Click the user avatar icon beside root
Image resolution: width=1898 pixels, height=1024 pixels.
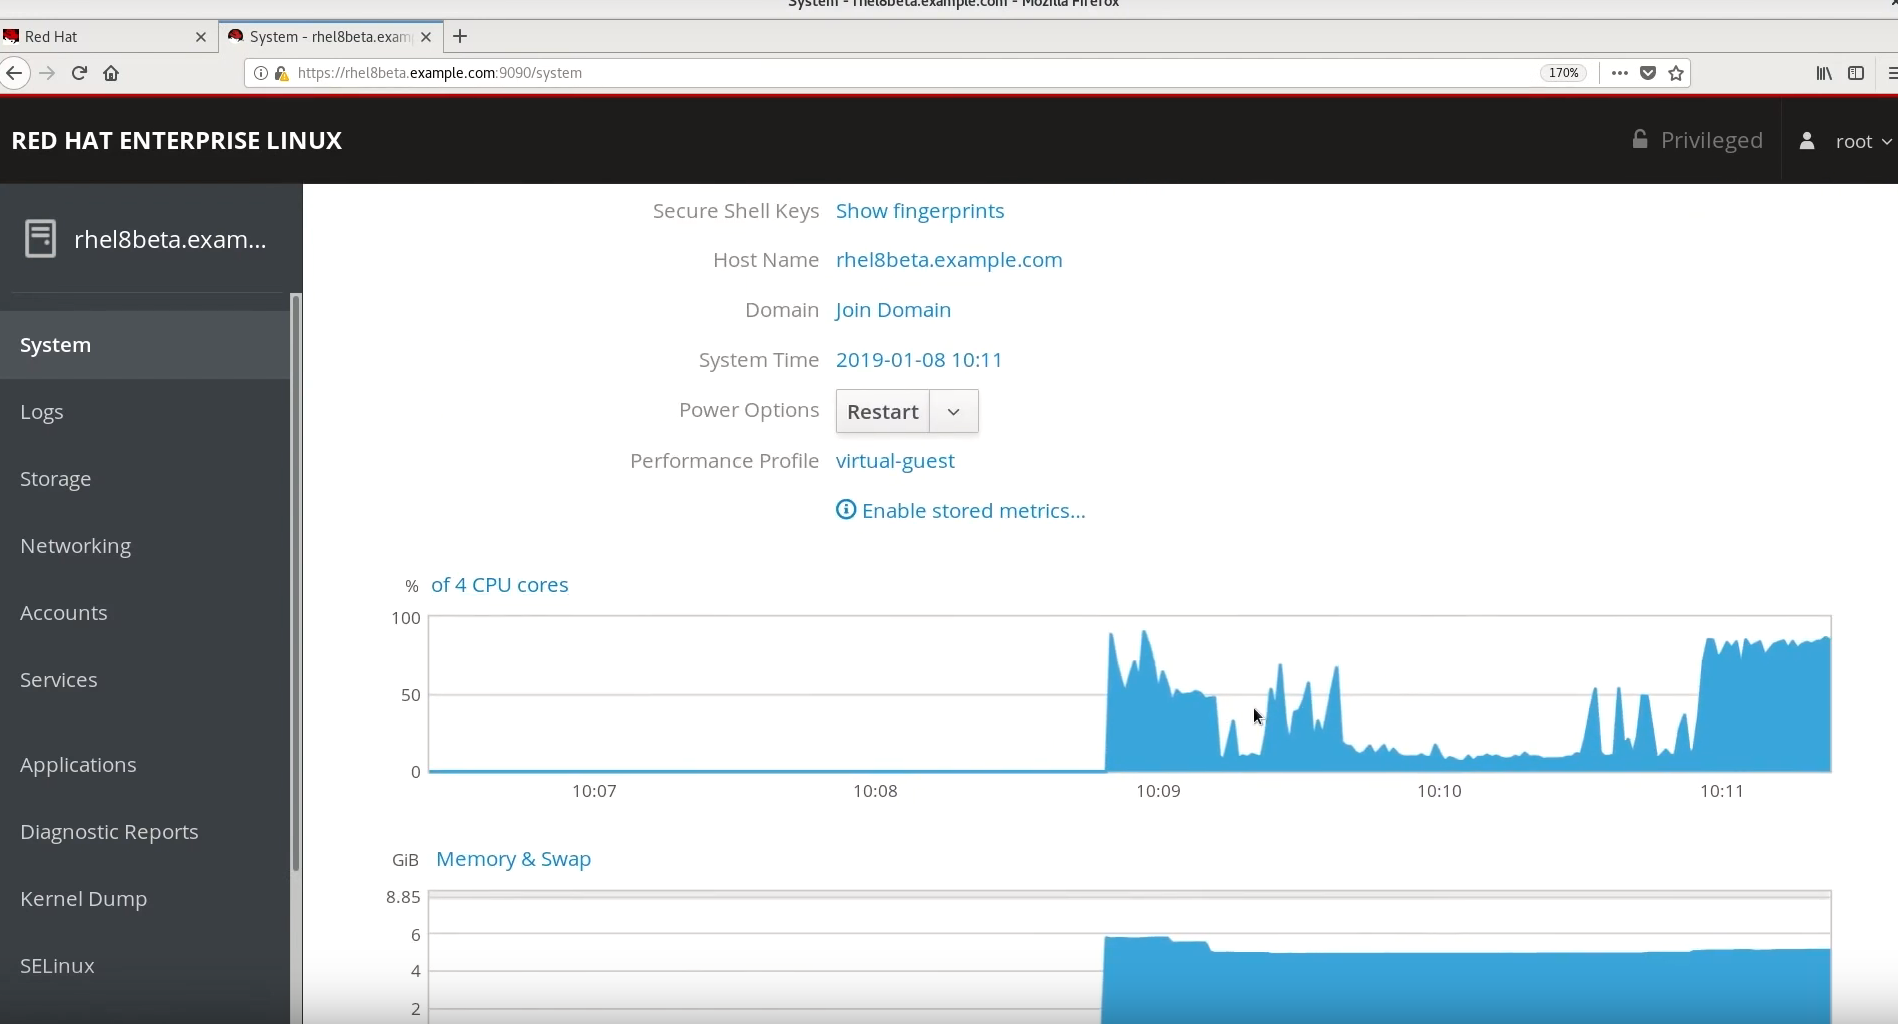click(1807, 141)
